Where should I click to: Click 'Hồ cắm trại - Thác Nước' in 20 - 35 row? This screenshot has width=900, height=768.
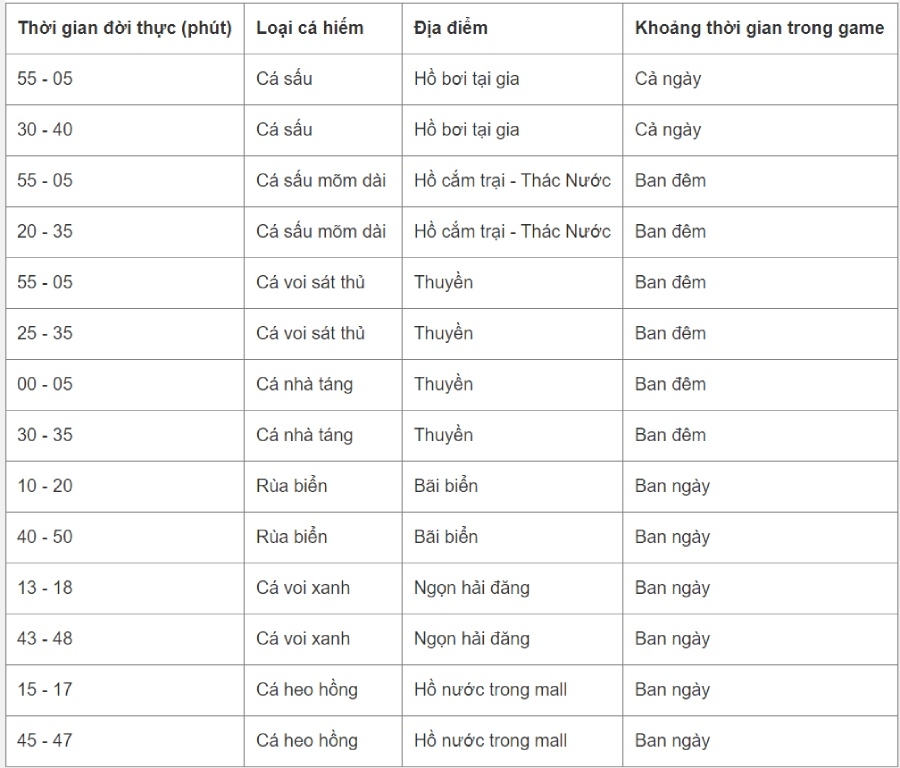coord(512,231)
